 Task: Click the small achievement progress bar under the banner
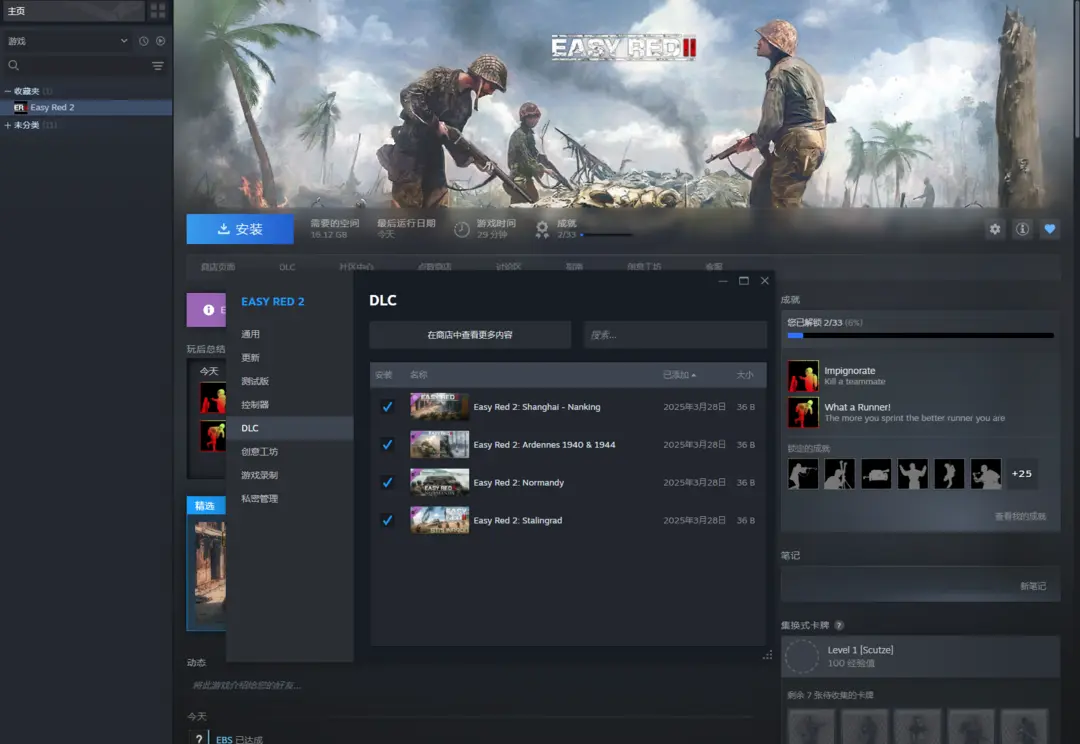(606, 235)
